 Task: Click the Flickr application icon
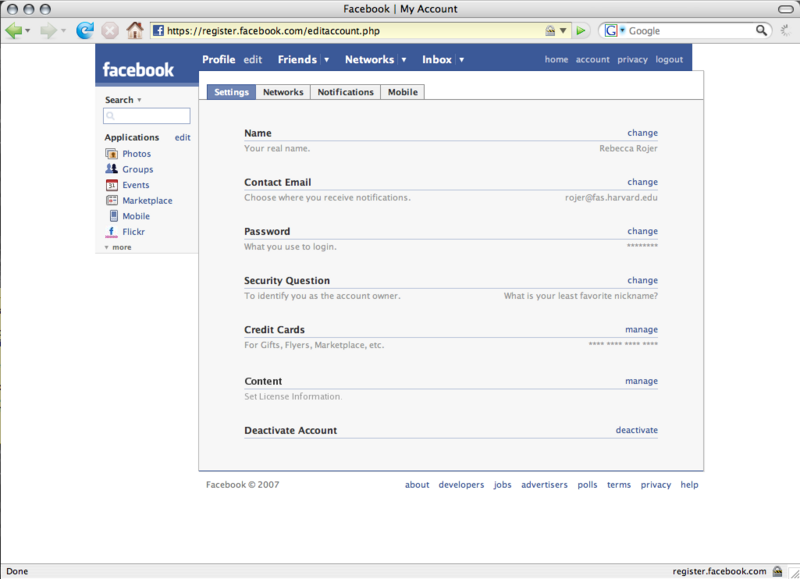pos(111,232)
